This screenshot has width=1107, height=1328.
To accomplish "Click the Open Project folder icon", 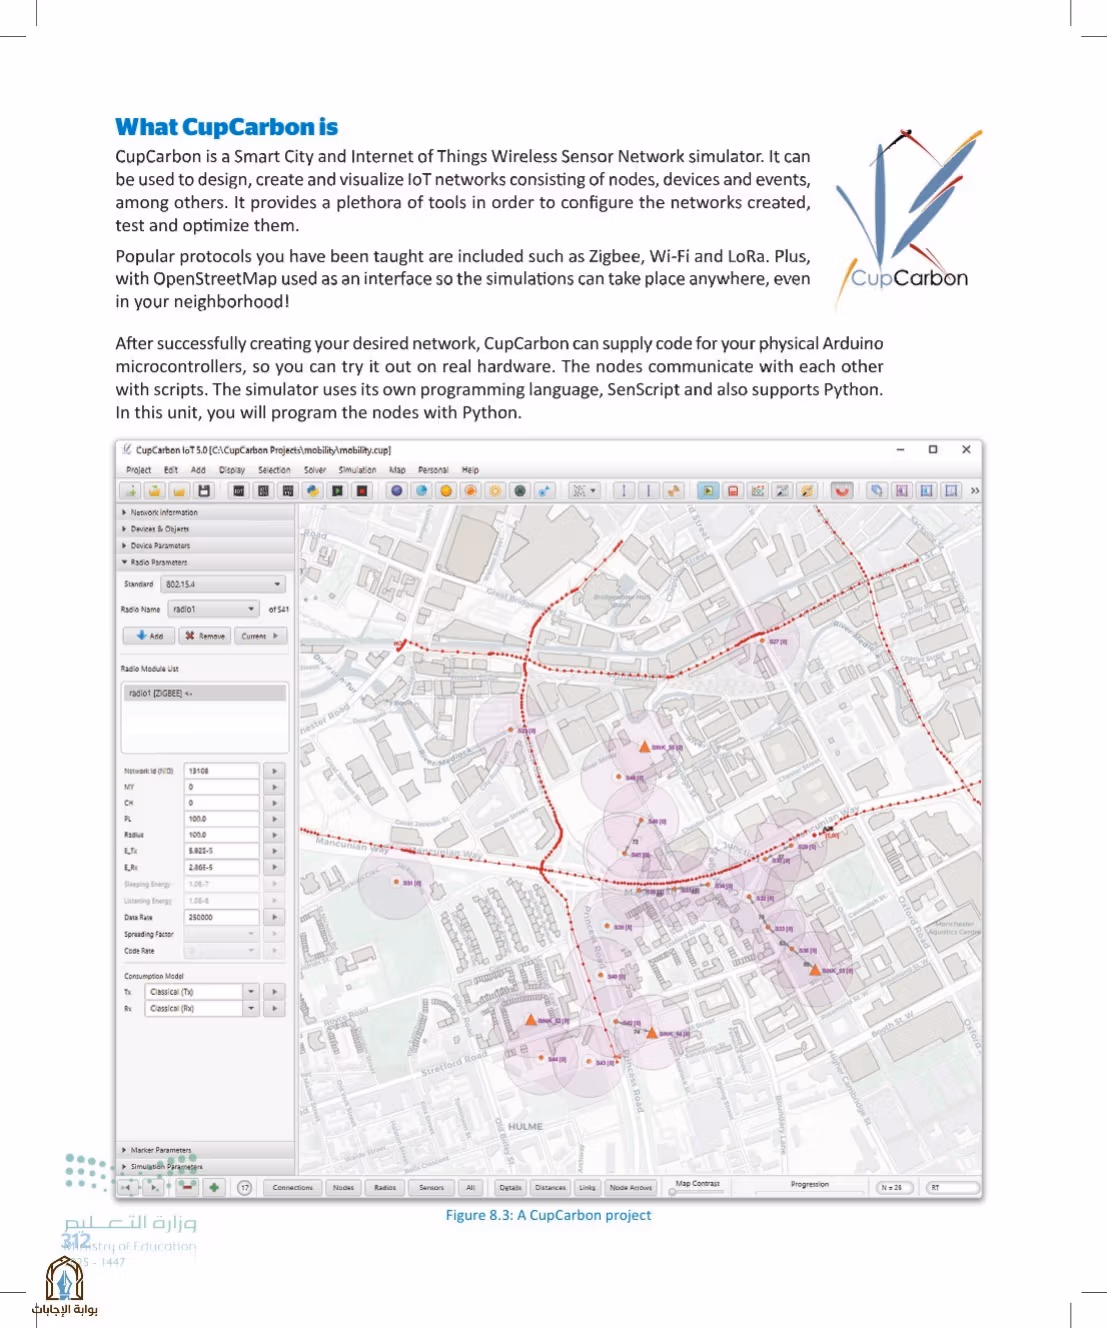I will click(154, 491).
